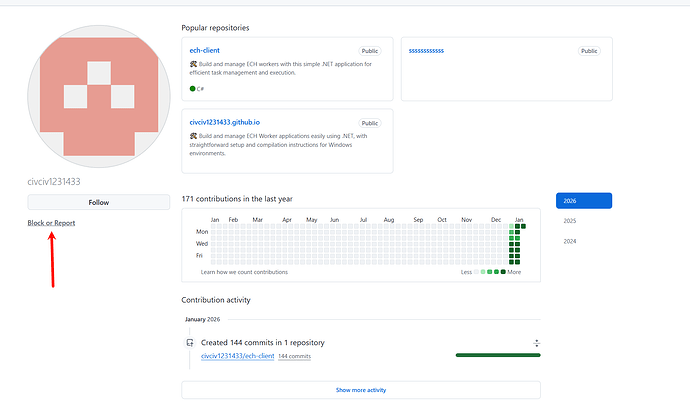Click the tools emoji in github.io description
690x404 pixels.
click(x=193, y=136)
